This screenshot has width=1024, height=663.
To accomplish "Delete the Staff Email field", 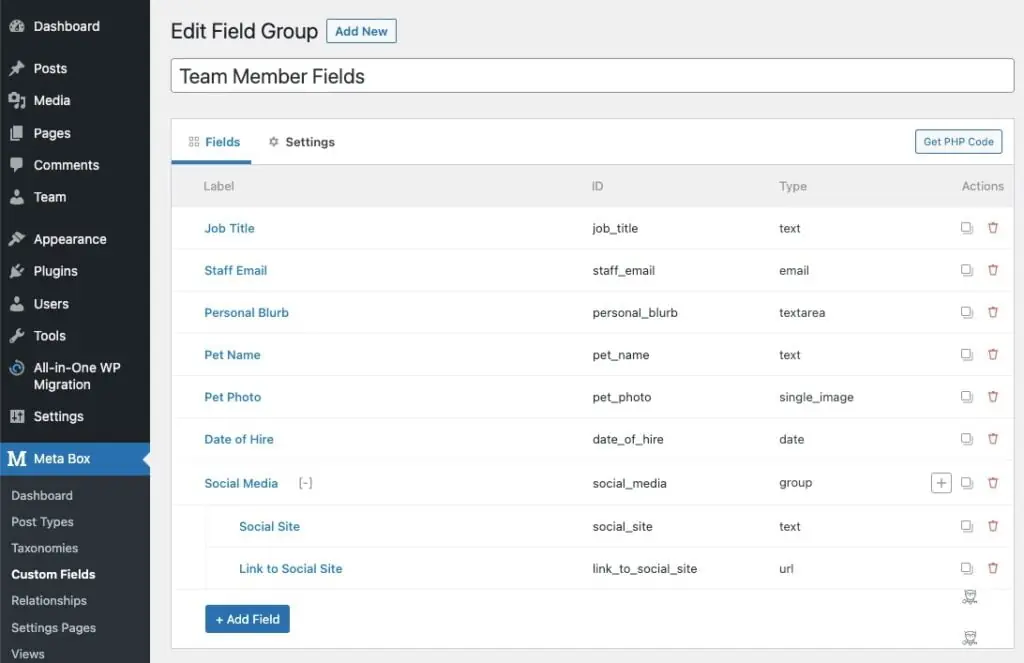I will [x=993, y=270].
